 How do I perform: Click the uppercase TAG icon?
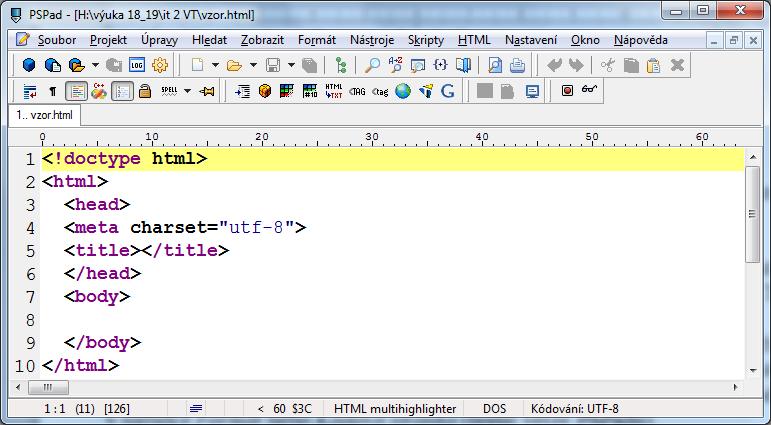pos(357,91)
